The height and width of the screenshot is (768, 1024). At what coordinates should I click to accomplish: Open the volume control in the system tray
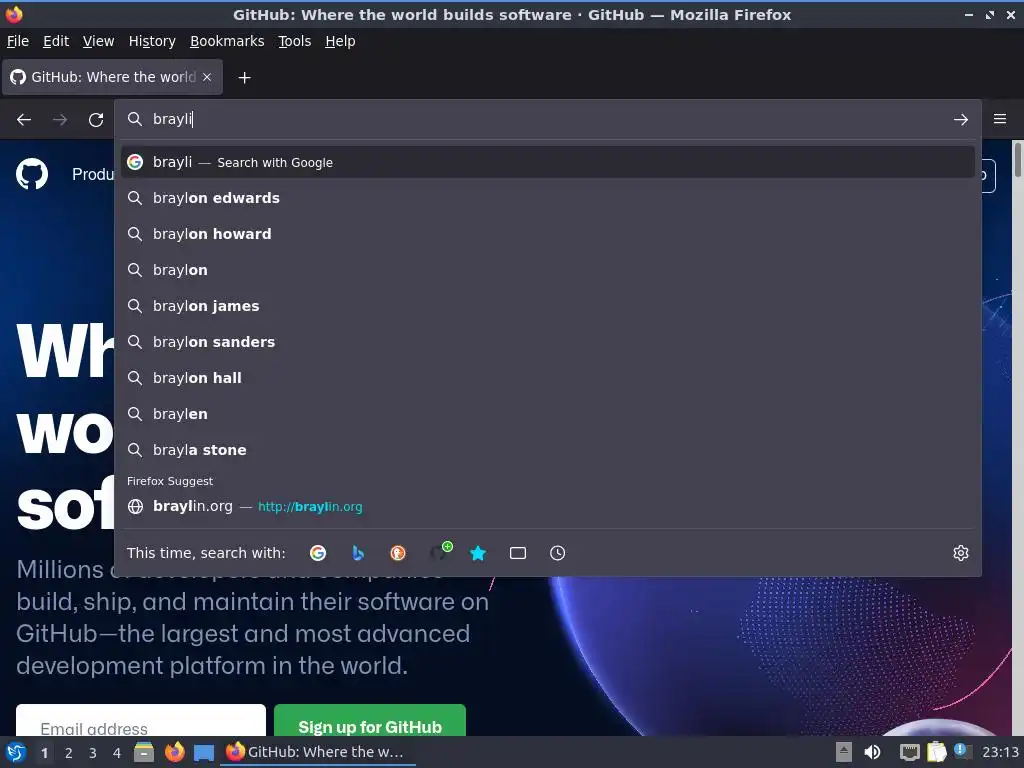872,752
